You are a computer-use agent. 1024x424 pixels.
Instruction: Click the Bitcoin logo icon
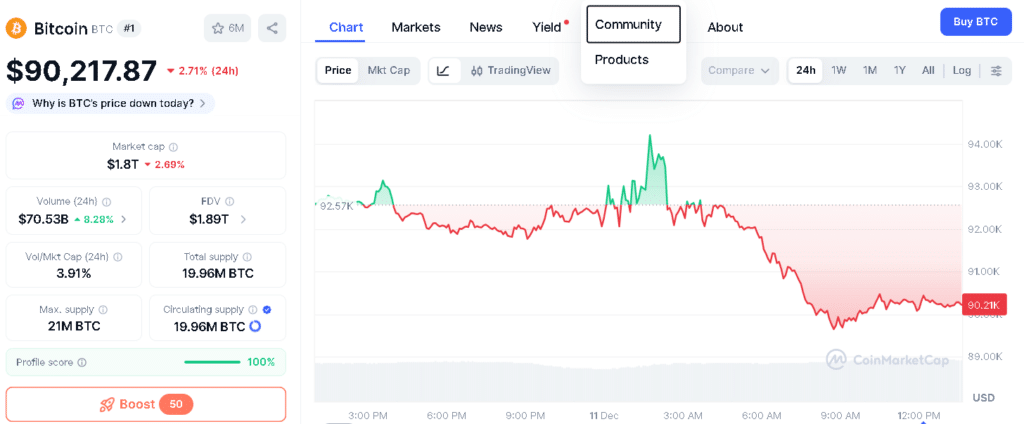[16, 29]
